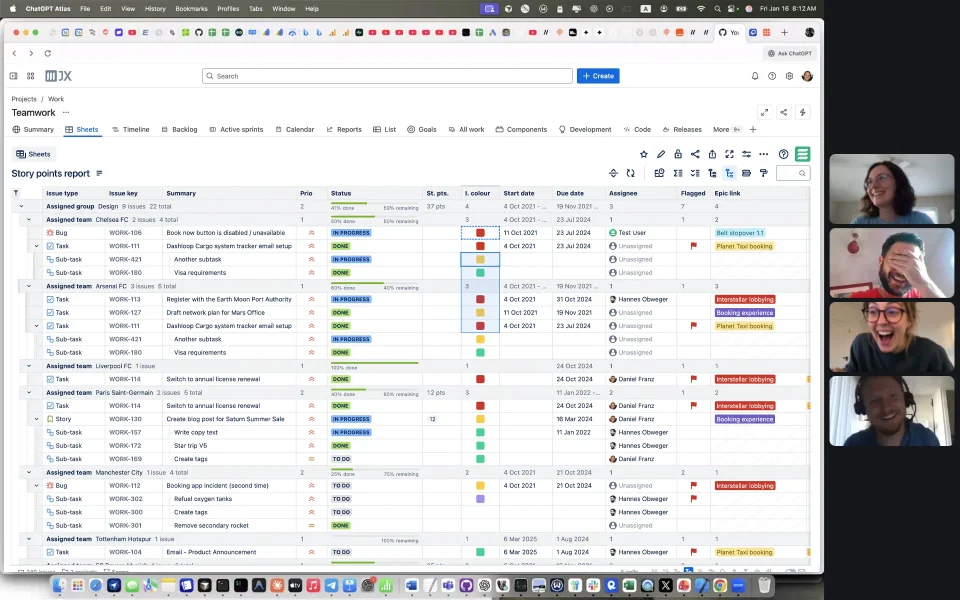Toggle the Jira sidebar panel icon

point(13,76)
